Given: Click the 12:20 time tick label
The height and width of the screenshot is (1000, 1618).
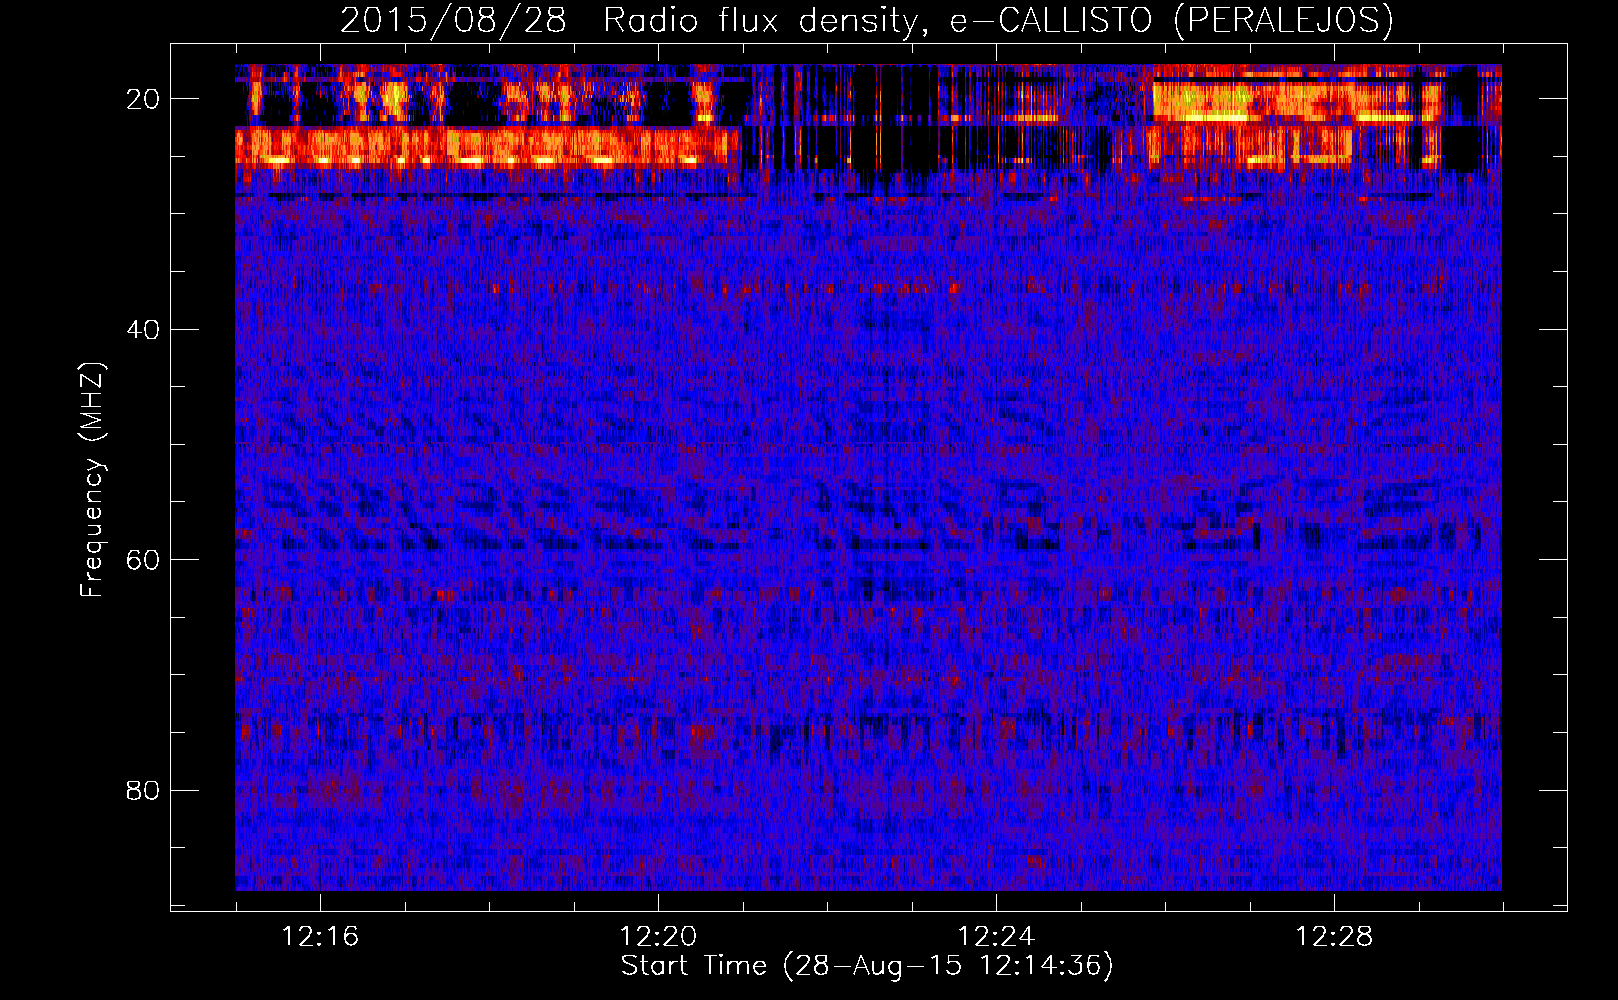Looking at the screenshot, I should 658,937.
